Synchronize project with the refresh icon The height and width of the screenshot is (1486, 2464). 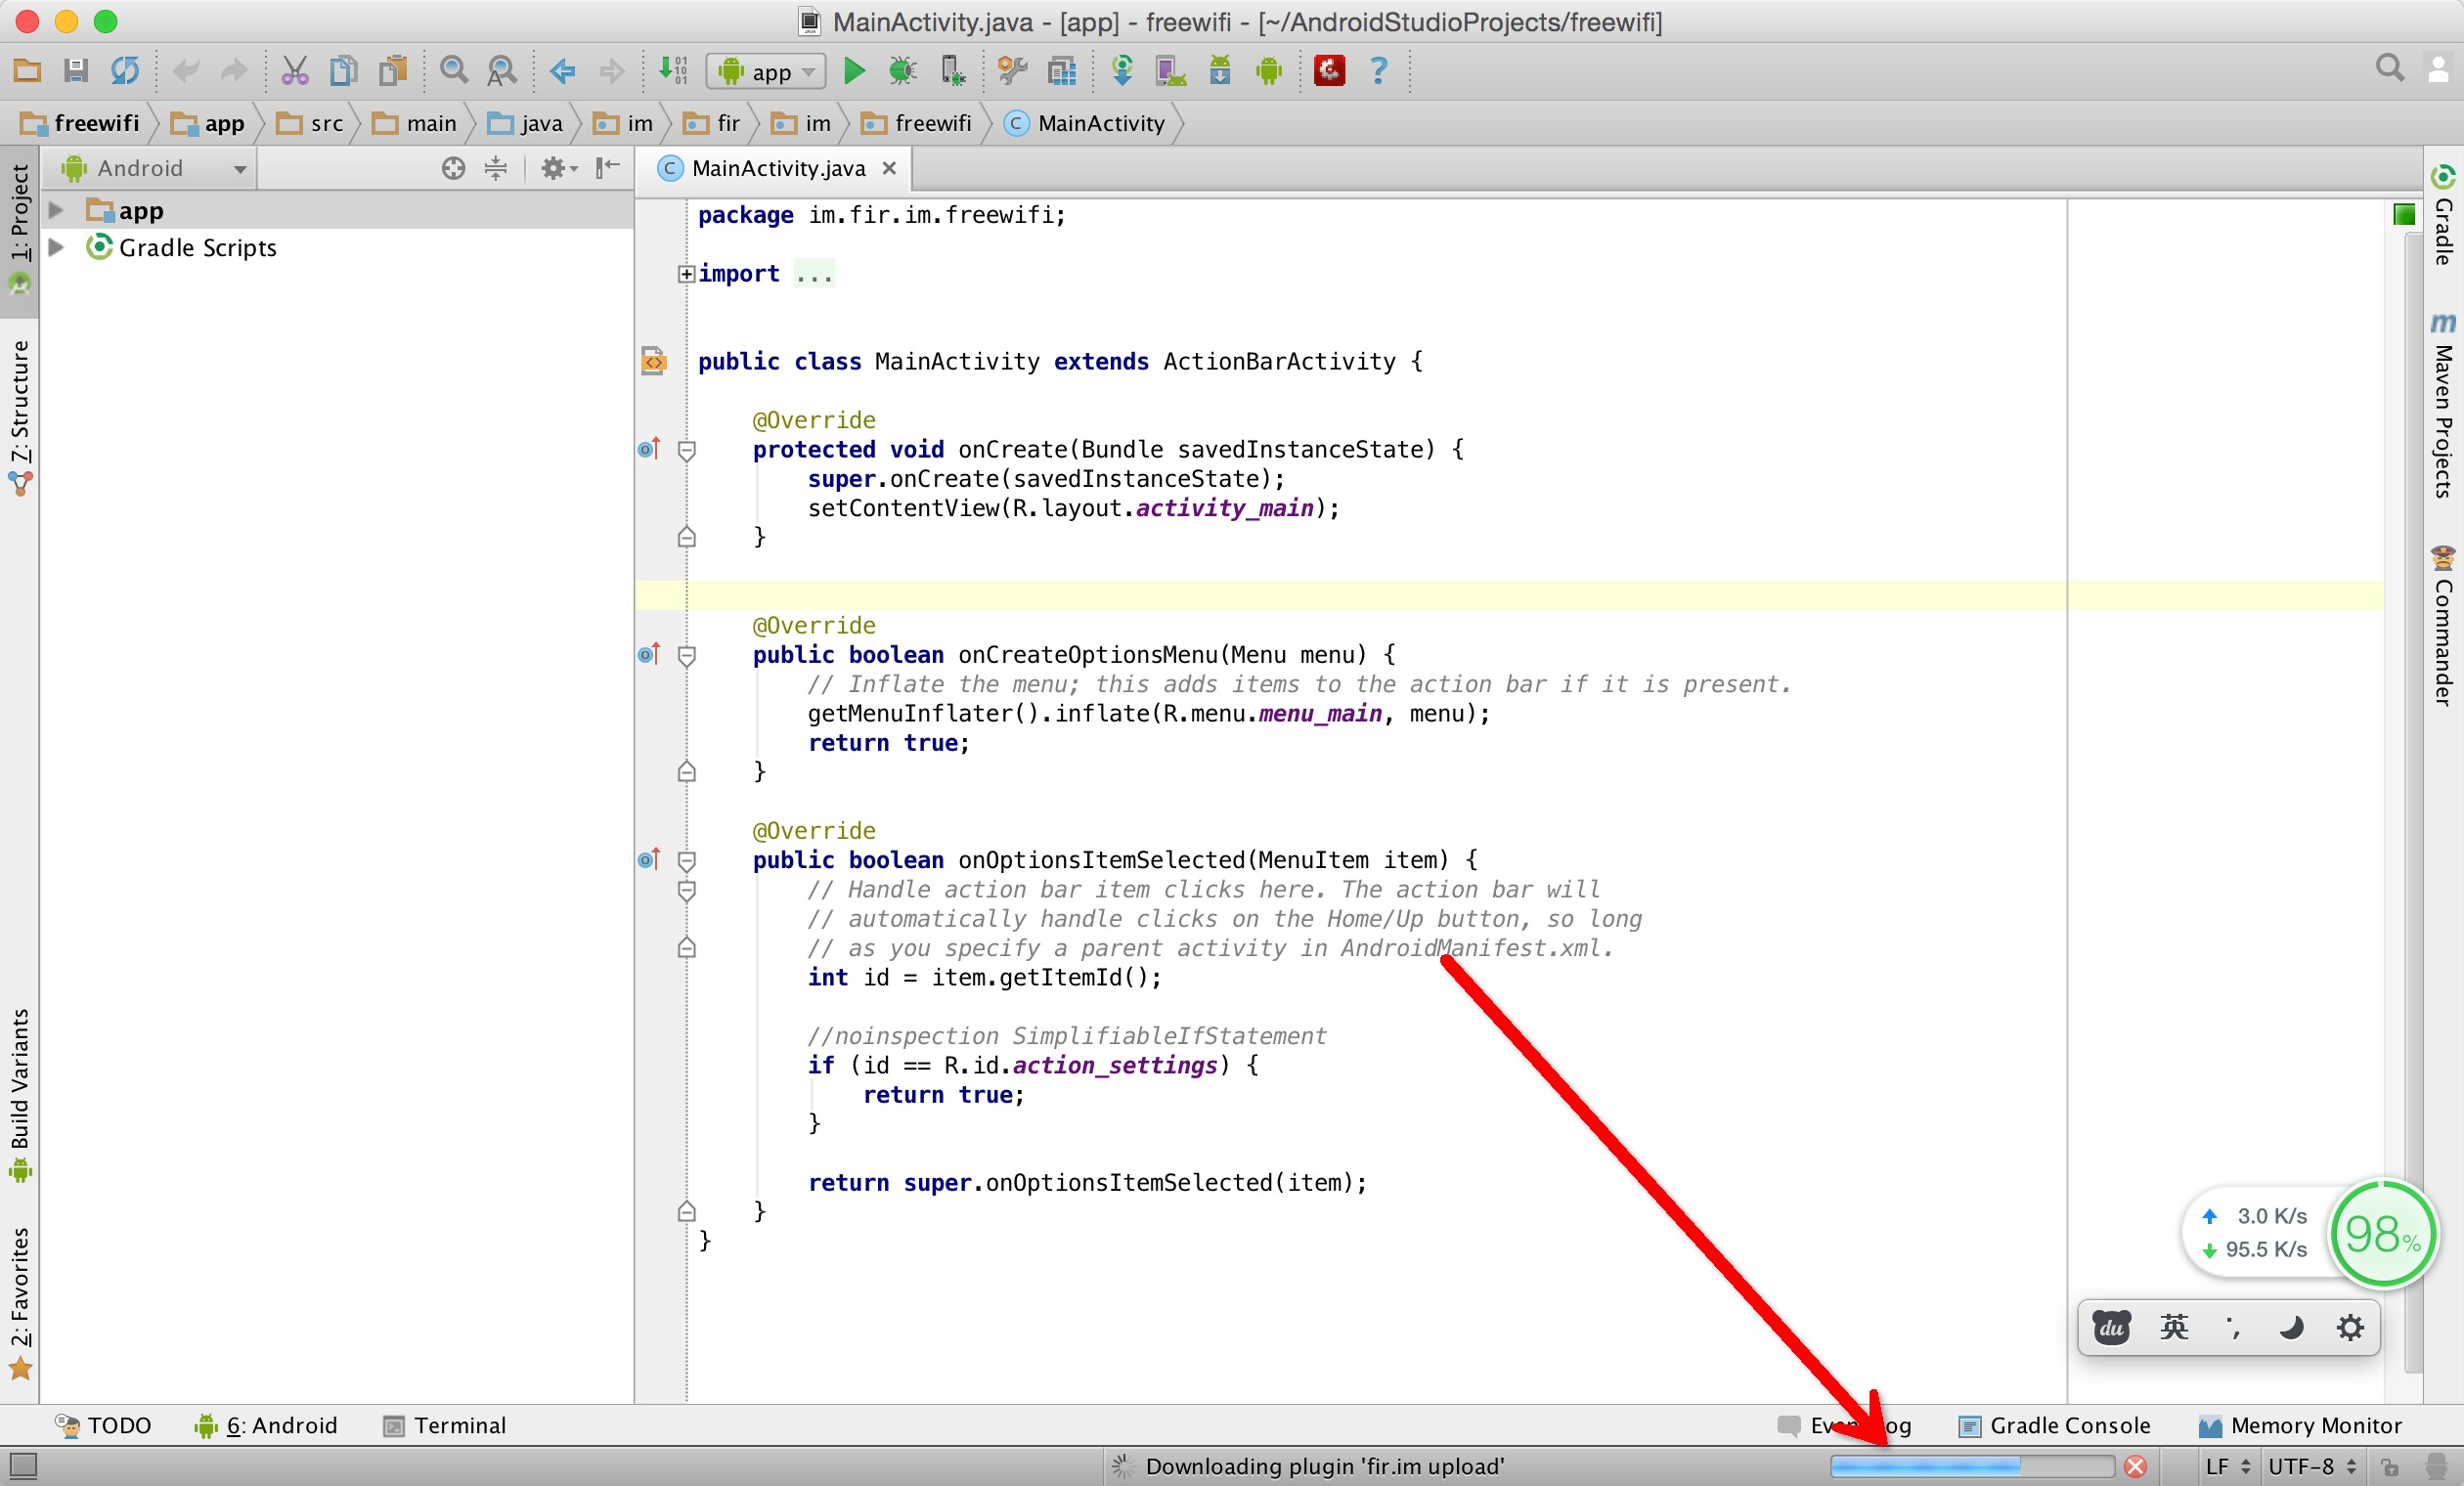[x=125, y=71]
